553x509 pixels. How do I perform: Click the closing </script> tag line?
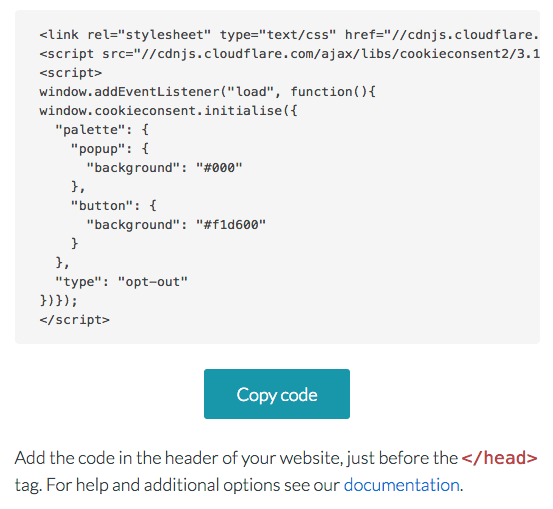[x=74, y=320]
